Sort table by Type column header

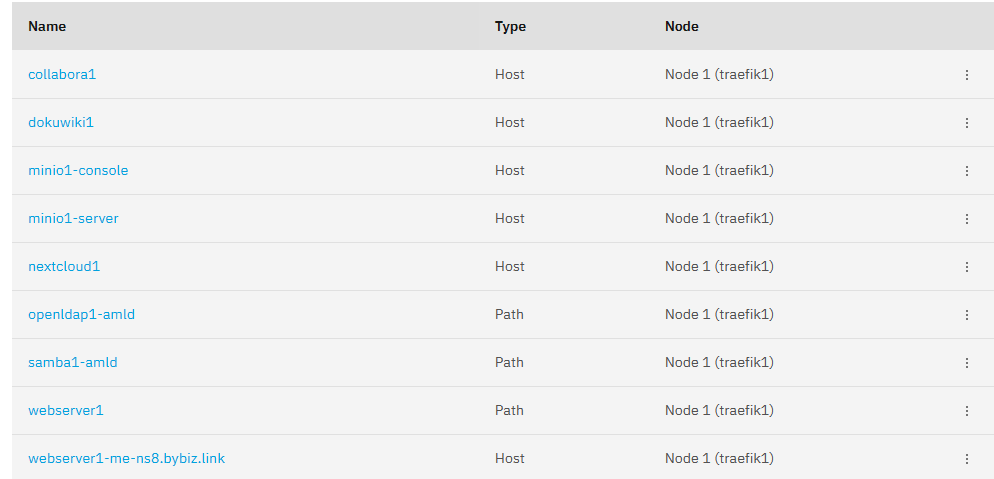pyautogui.click(x=510, y=27)
